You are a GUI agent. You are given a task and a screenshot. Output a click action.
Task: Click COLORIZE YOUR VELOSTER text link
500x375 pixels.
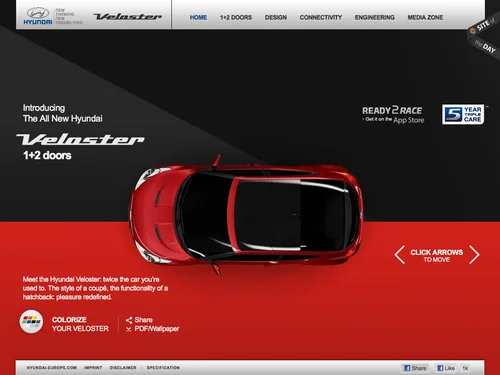pyautogui.click(x=80, y=324)
